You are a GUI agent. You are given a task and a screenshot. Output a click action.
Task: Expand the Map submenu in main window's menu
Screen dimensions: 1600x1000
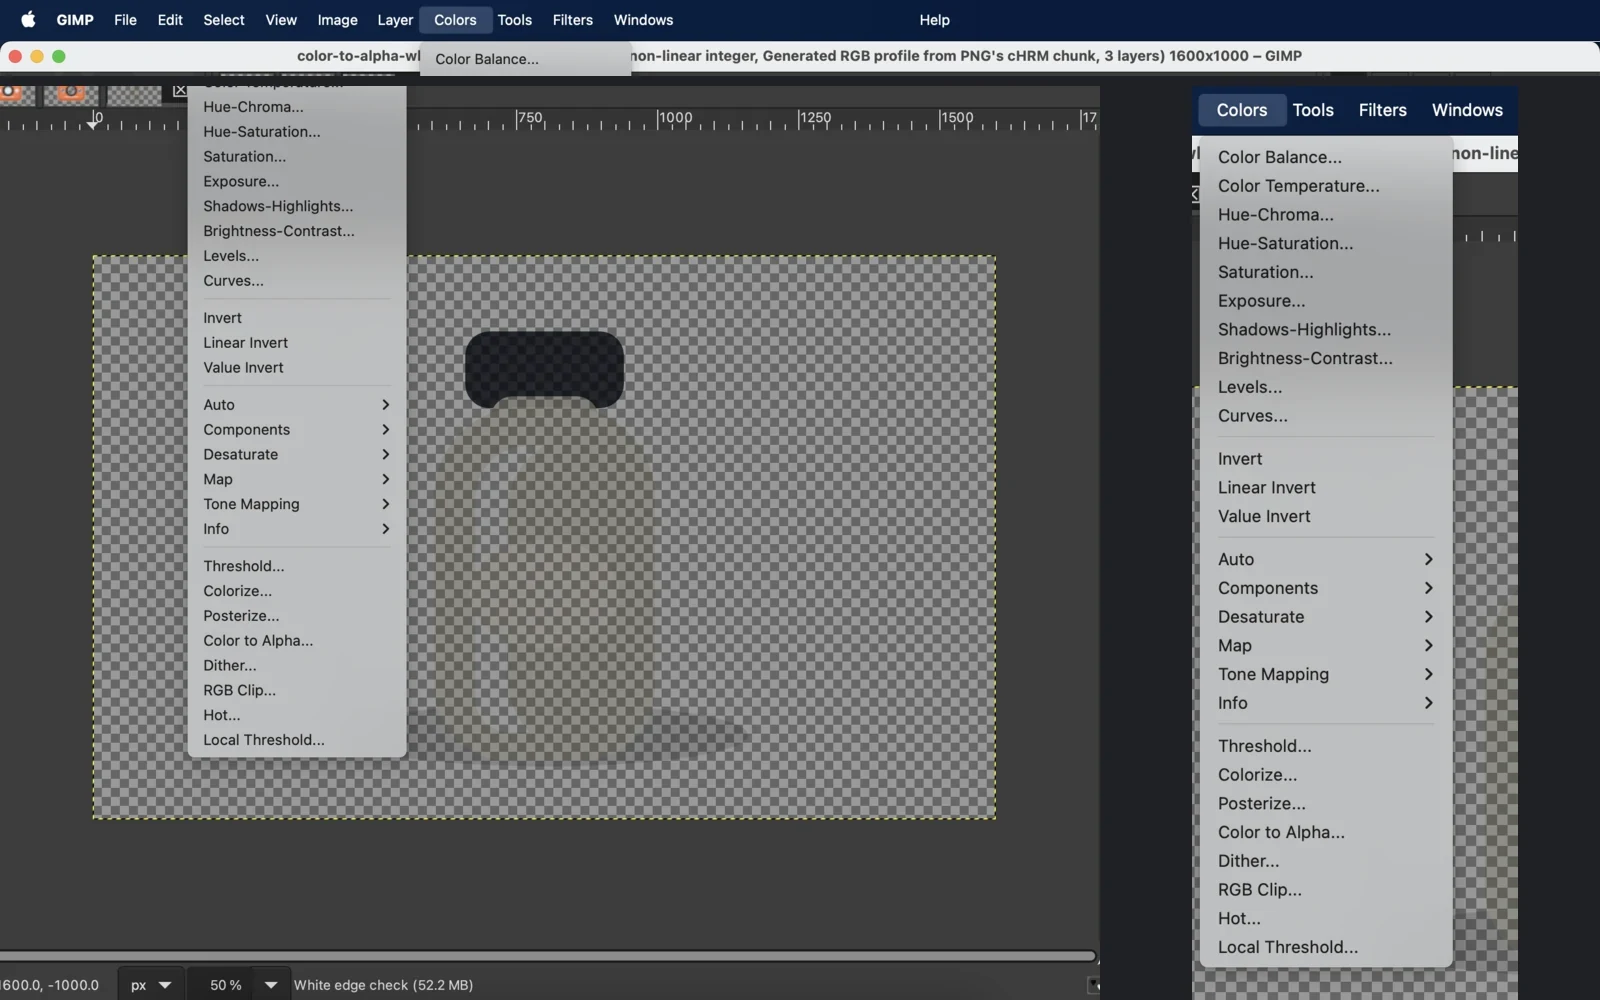[x=297, y=480]
